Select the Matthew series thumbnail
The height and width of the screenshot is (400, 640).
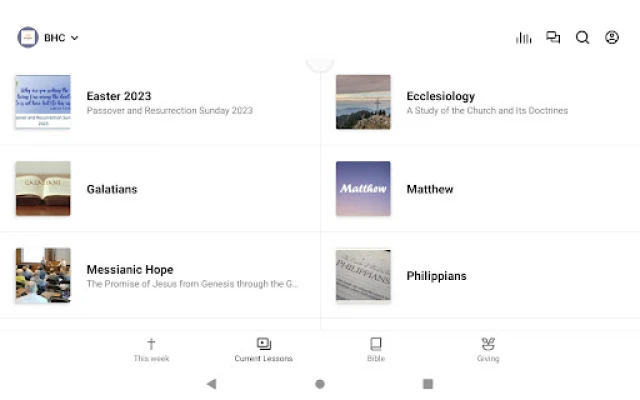pos(363,189)
